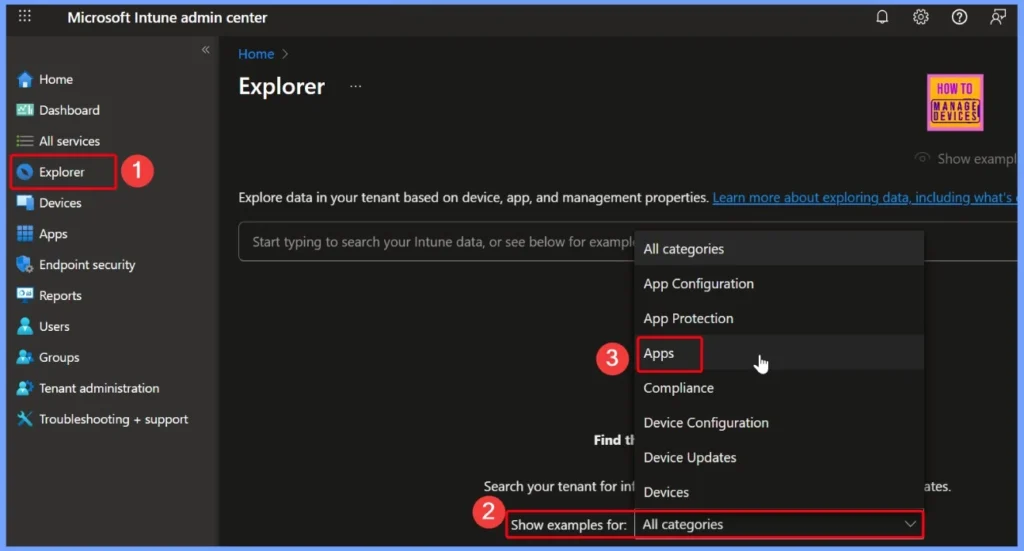1024x551 pixels.
Task: Click the How To Manage Devices logo
Action: coord(955,102)
